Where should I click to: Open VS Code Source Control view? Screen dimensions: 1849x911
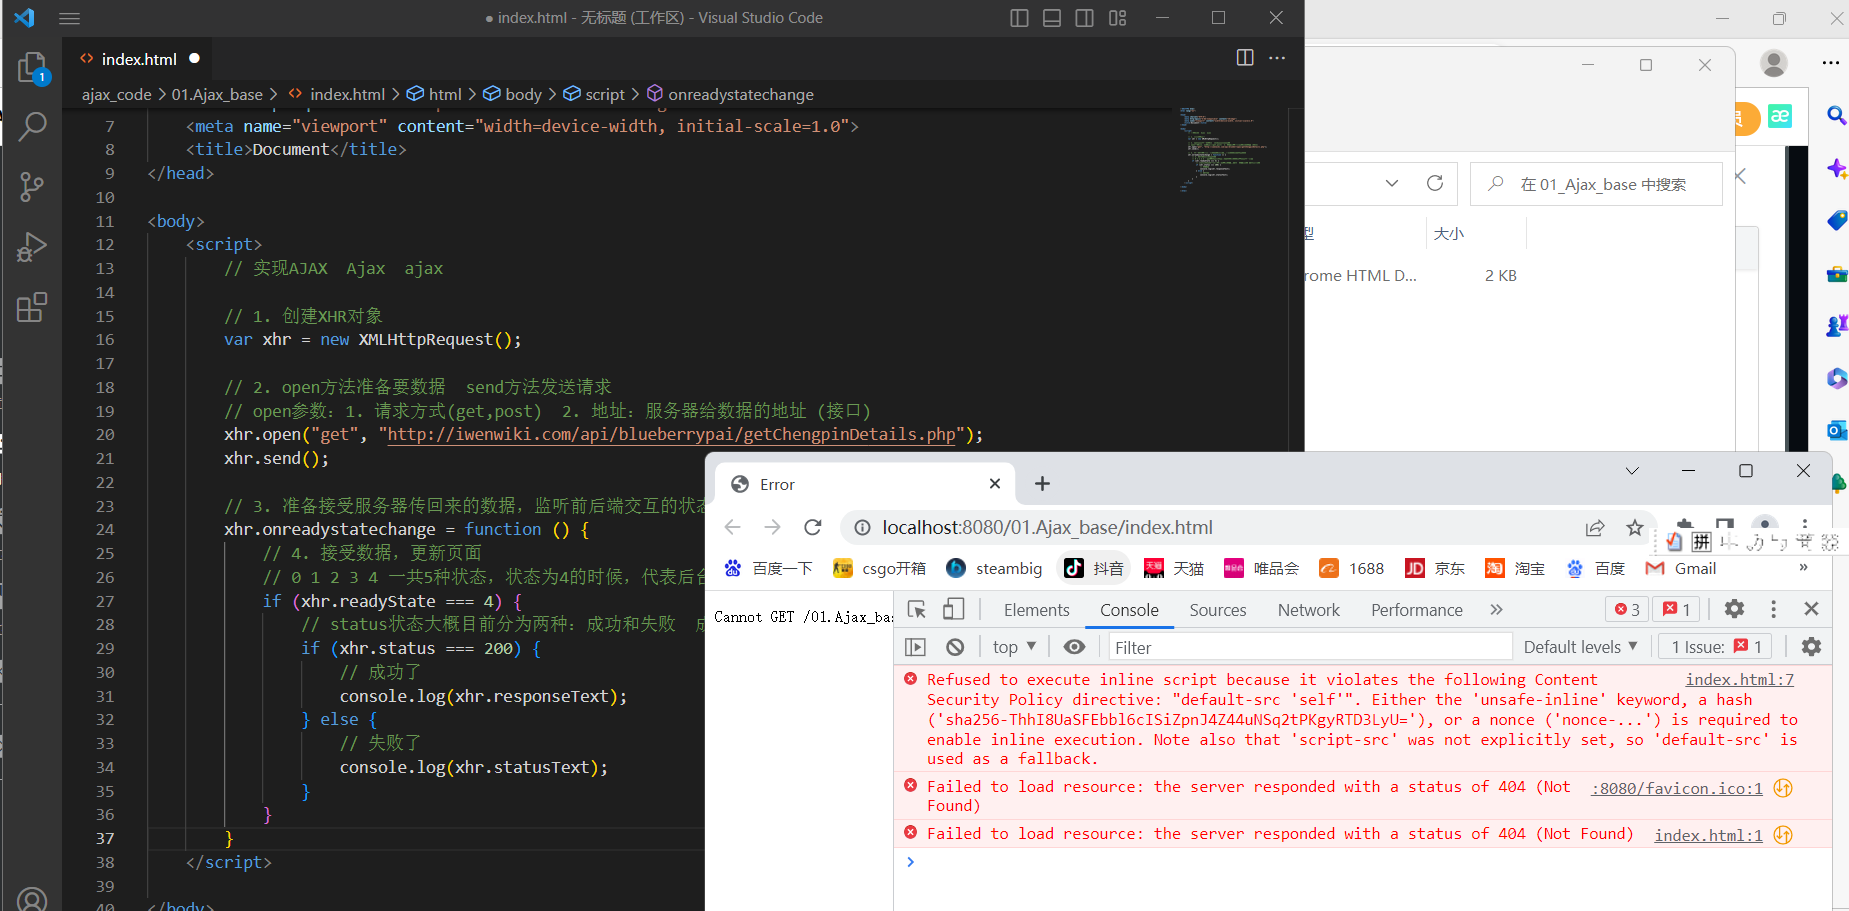[x=32, y=186]
